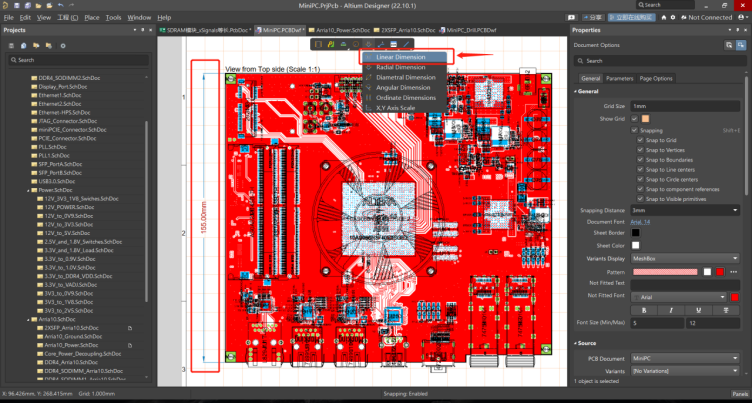
Task: Uncheck Snap to Vertices option
Action: point(640,150)
